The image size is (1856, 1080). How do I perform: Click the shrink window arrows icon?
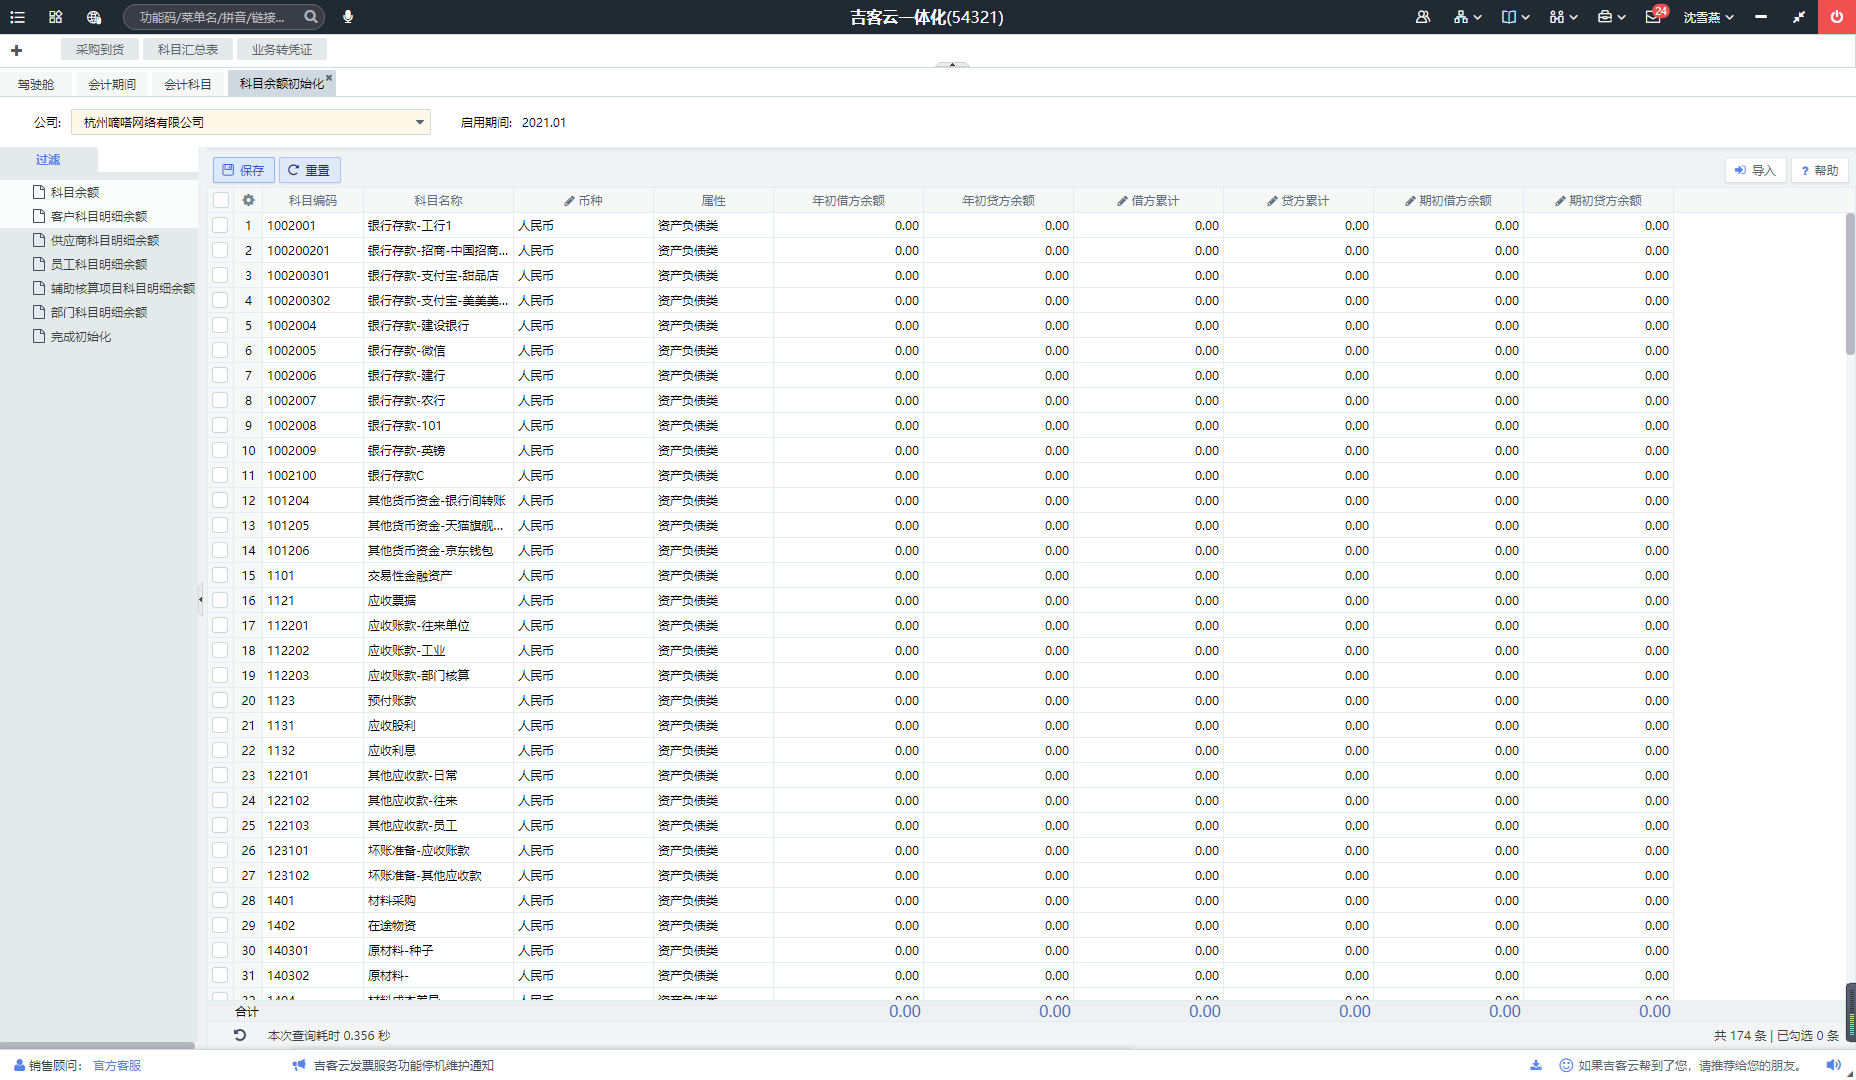1799,17
